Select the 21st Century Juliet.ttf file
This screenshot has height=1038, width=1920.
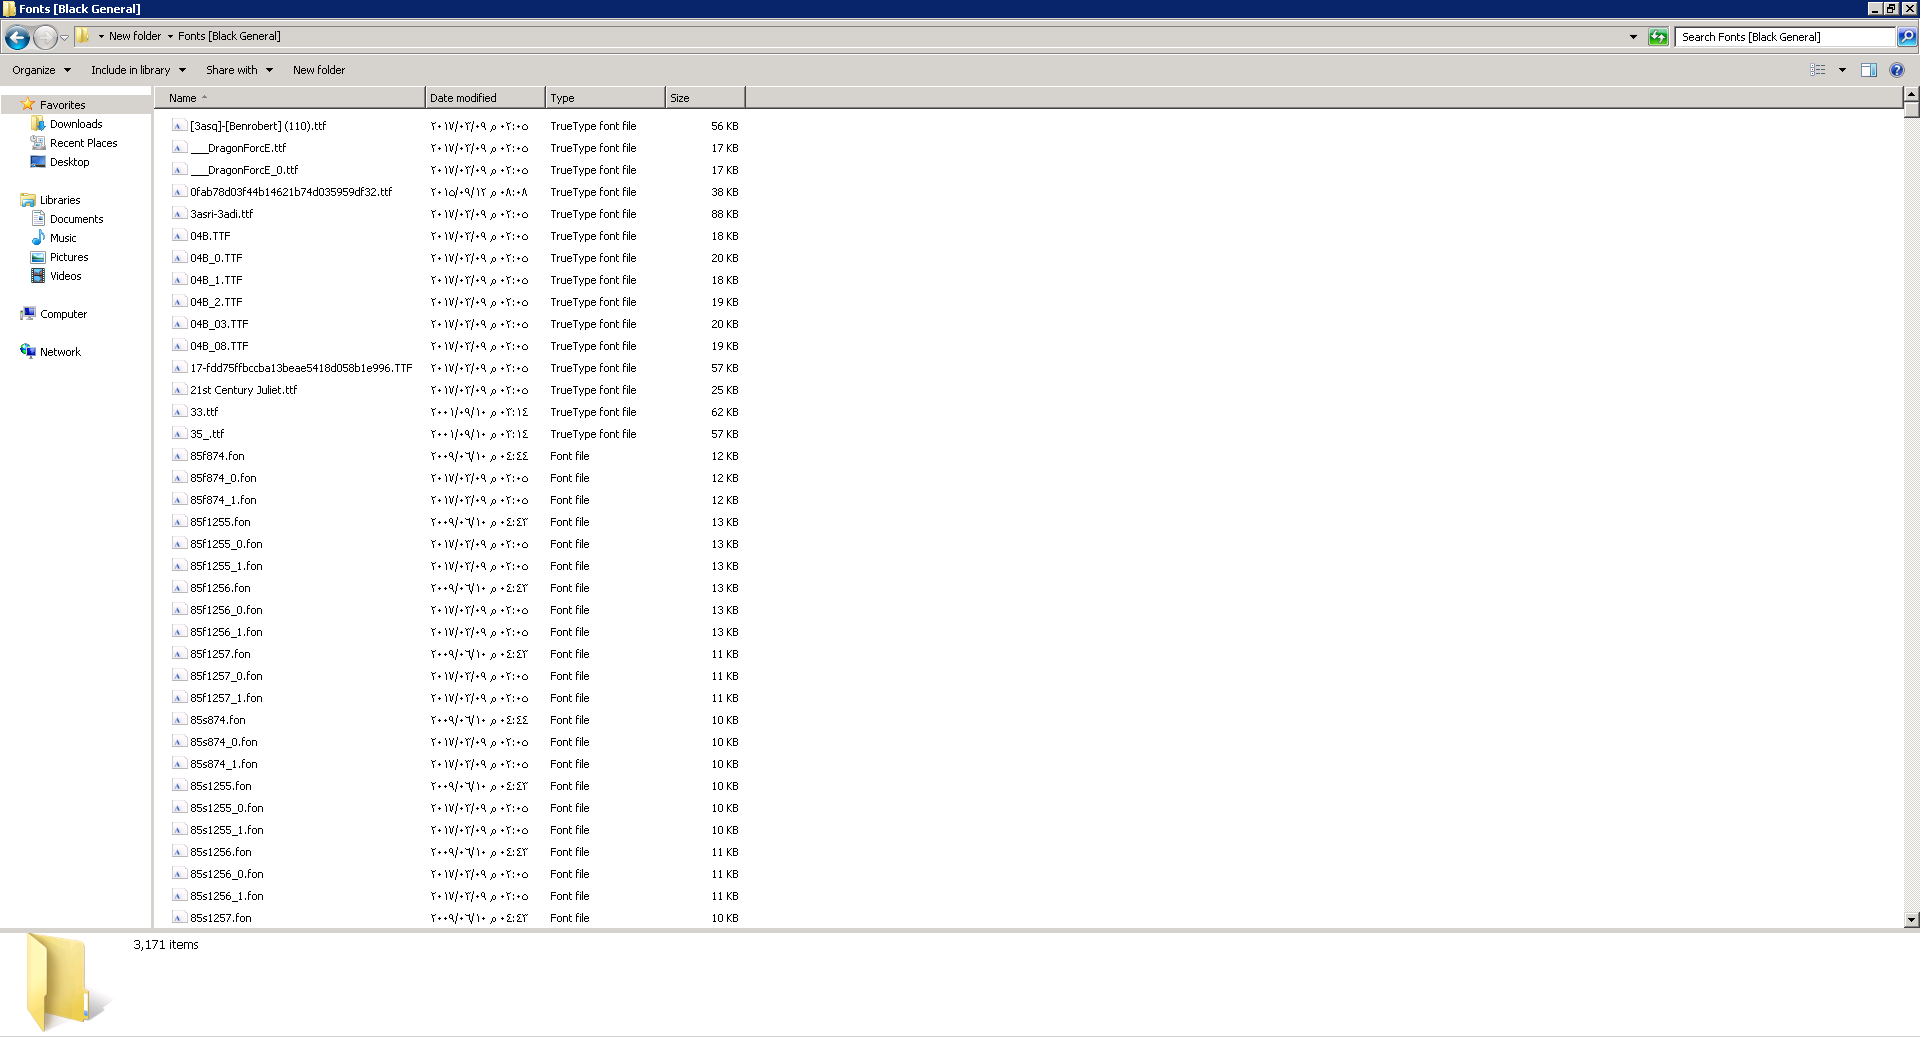[x=243, y=390]
